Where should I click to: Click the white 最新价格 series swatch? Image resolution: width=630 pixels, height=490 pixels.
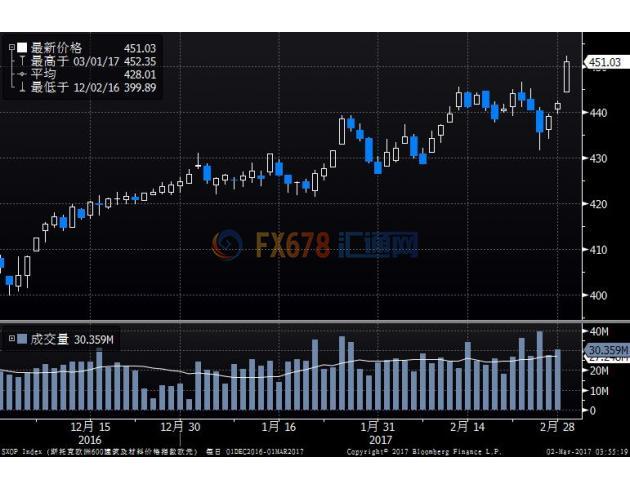point(23,47)
